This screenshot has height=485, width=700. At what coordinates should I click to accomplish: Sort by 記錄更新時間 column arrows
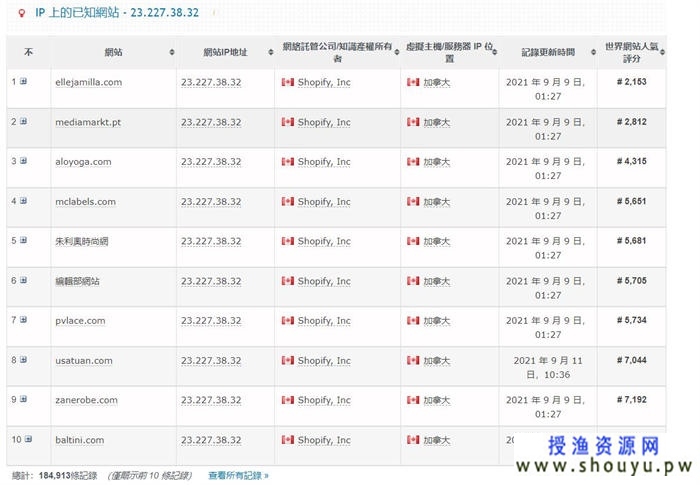[593, 52]
